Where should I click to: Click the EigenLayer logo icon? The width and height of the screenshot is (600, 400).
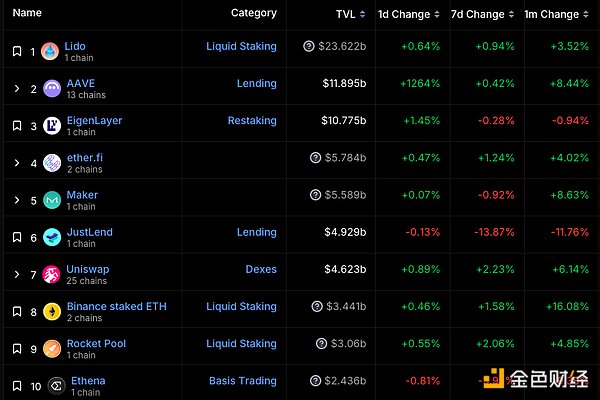50,126
